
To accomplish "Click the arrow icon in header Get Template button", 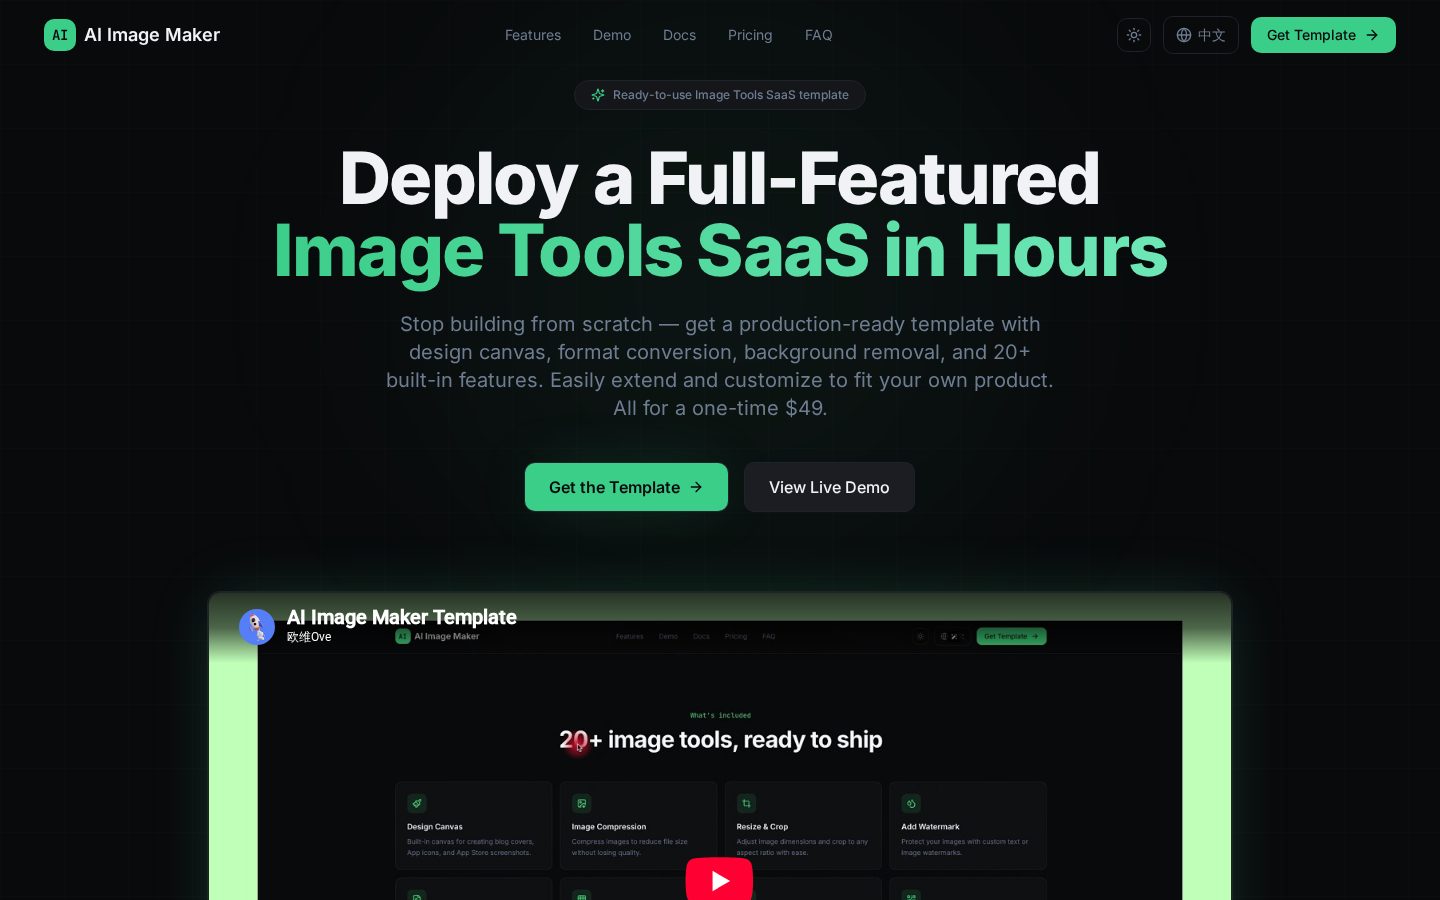I will click(1372, 35).
